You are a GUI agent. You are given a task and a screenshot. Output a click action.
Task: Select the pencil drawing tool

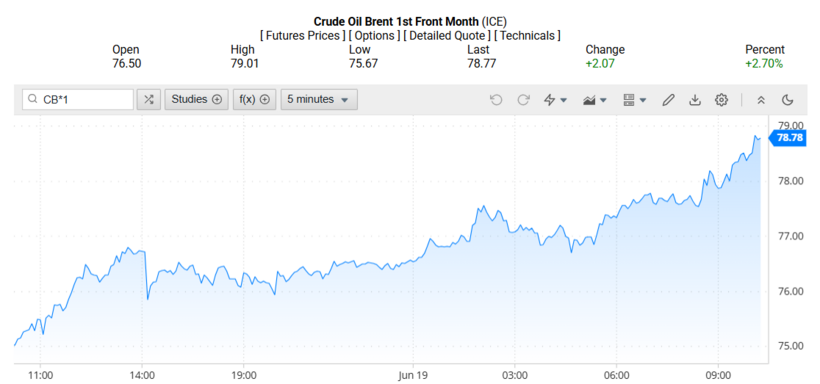point(668,99)
